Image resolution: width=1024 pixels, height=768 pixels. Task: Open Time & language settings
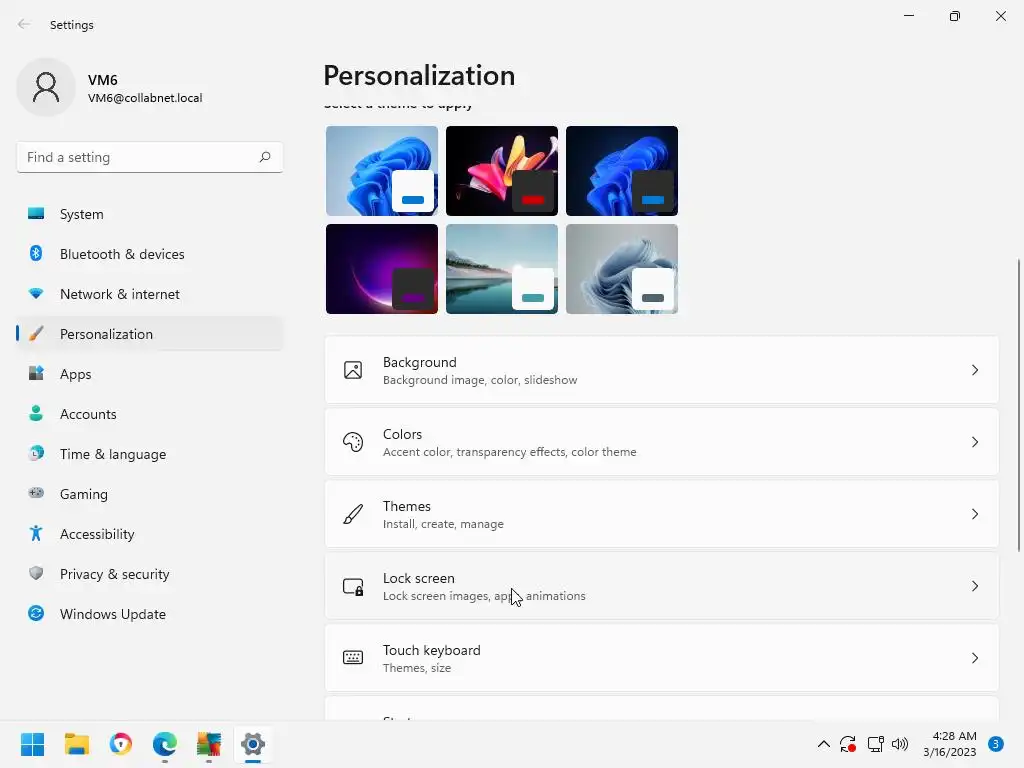point(150,453)
